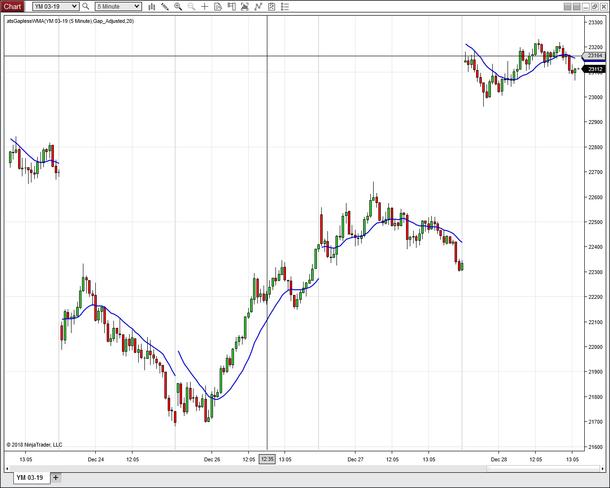The height and width of the screenshot is (488, 610).
Task: Open the indicators zigzag line icon
Action: tap(258, 7)
